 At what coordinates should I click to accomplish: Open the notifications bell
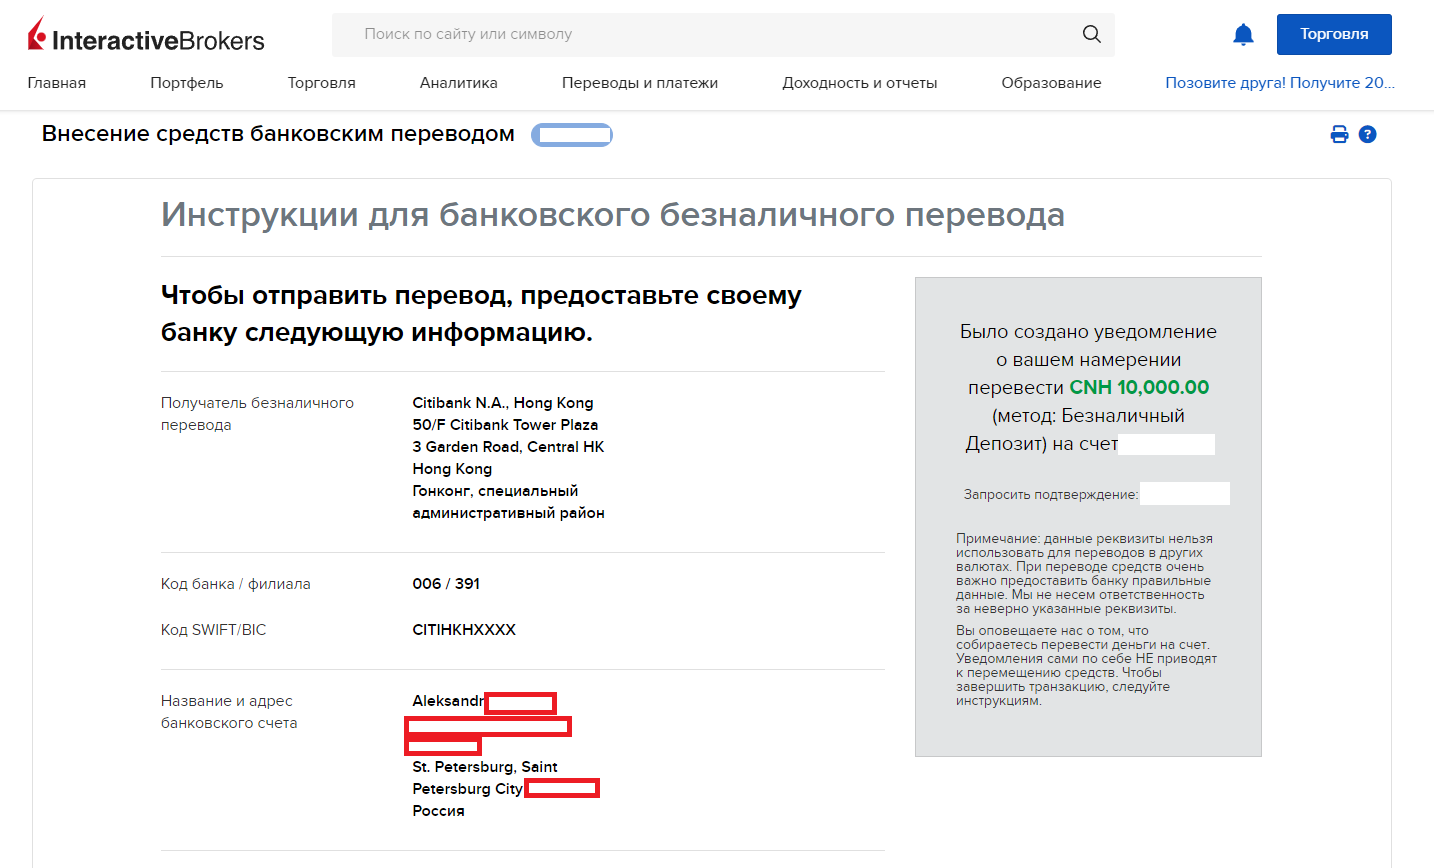pyautogui.click(x=1243, y=35)
